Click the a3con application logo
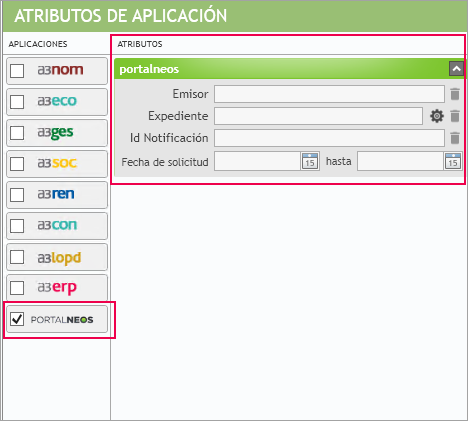The height and width of the screenshot is (421, 468). pos(57,225)
